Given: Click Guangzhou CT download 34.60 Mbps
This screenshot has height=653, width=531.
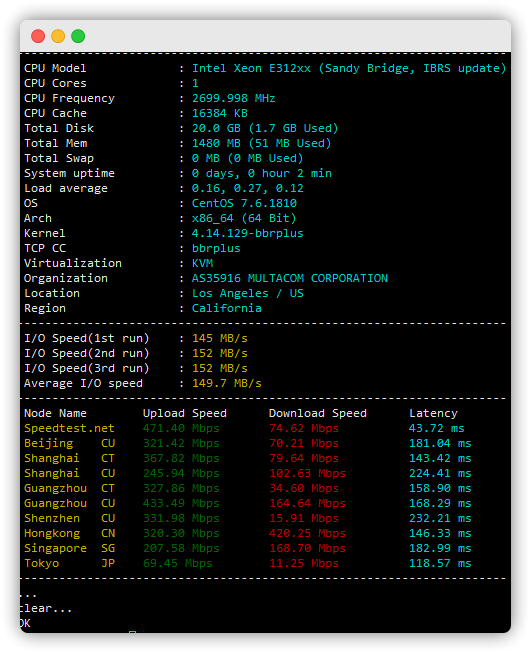Looking at the screenshot, I should click(x=304, y=488).
